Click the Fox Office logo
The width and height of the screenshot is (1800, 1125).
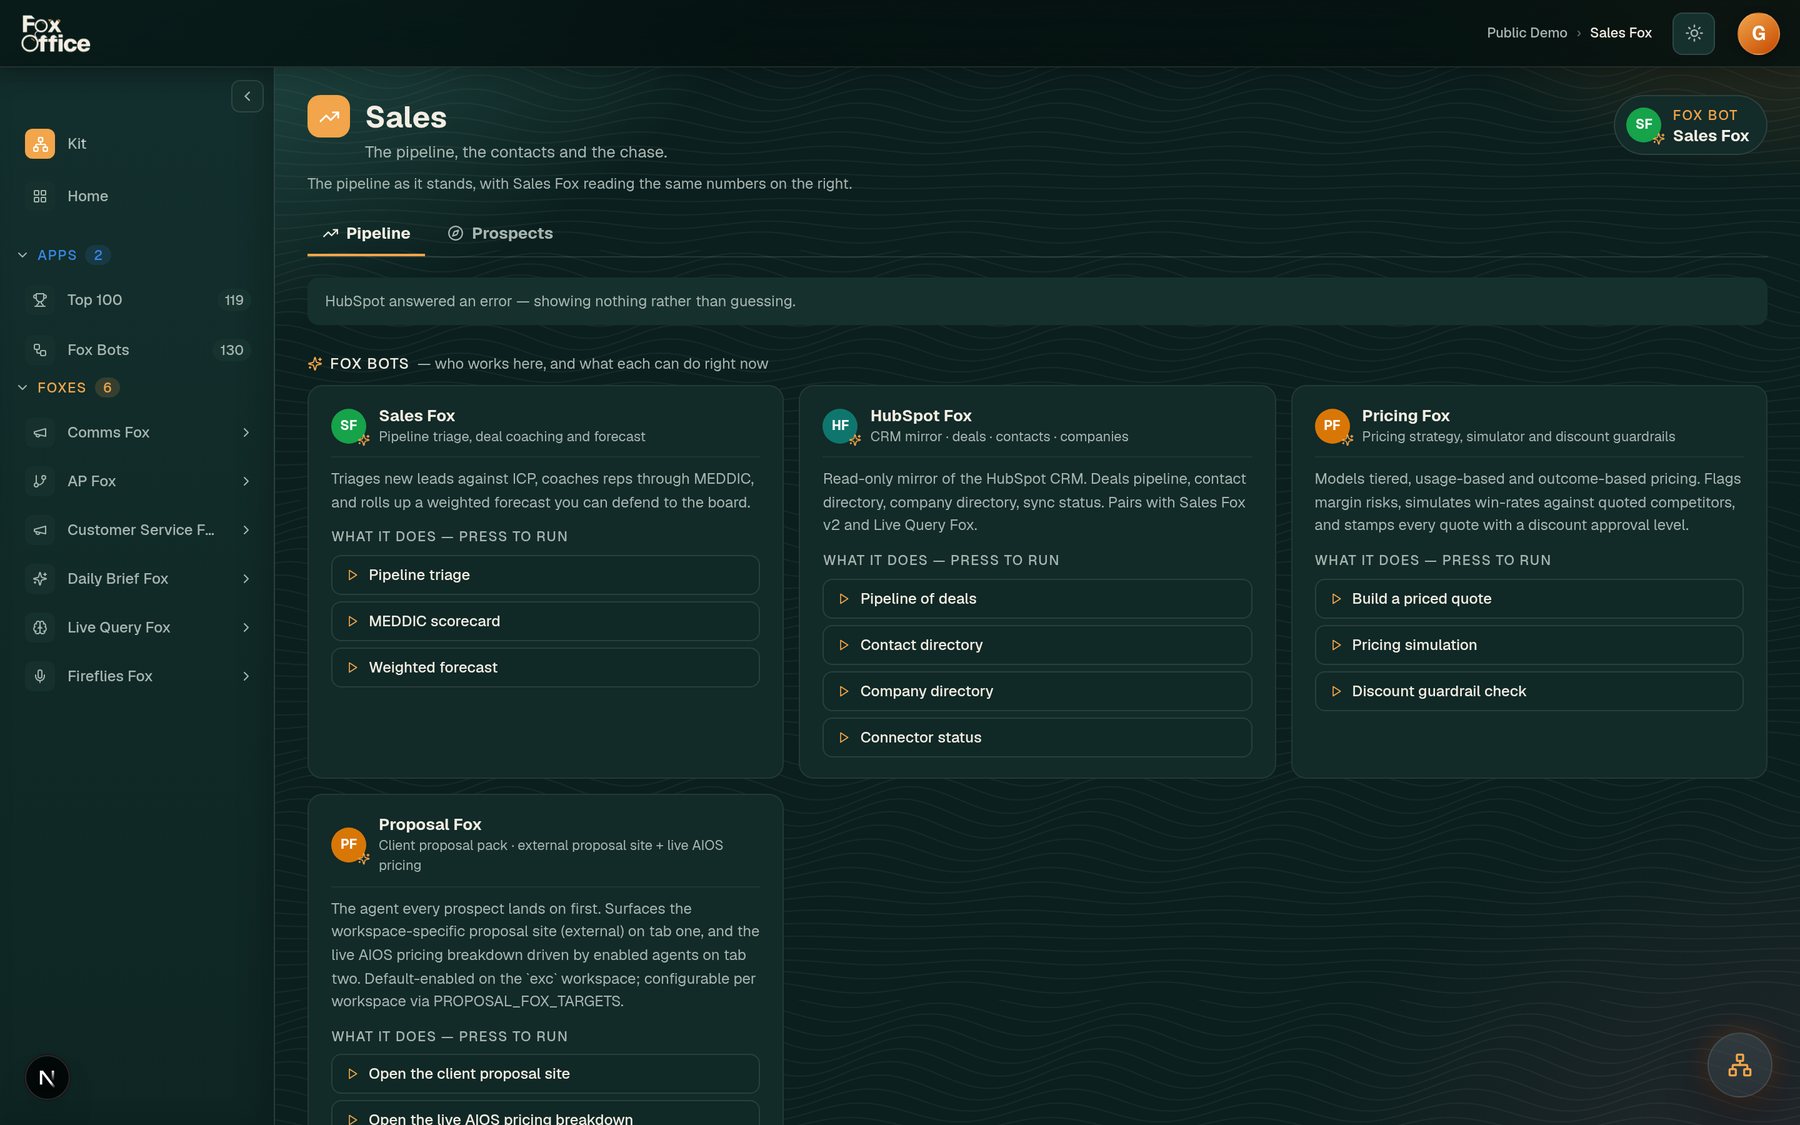[56, 34]
